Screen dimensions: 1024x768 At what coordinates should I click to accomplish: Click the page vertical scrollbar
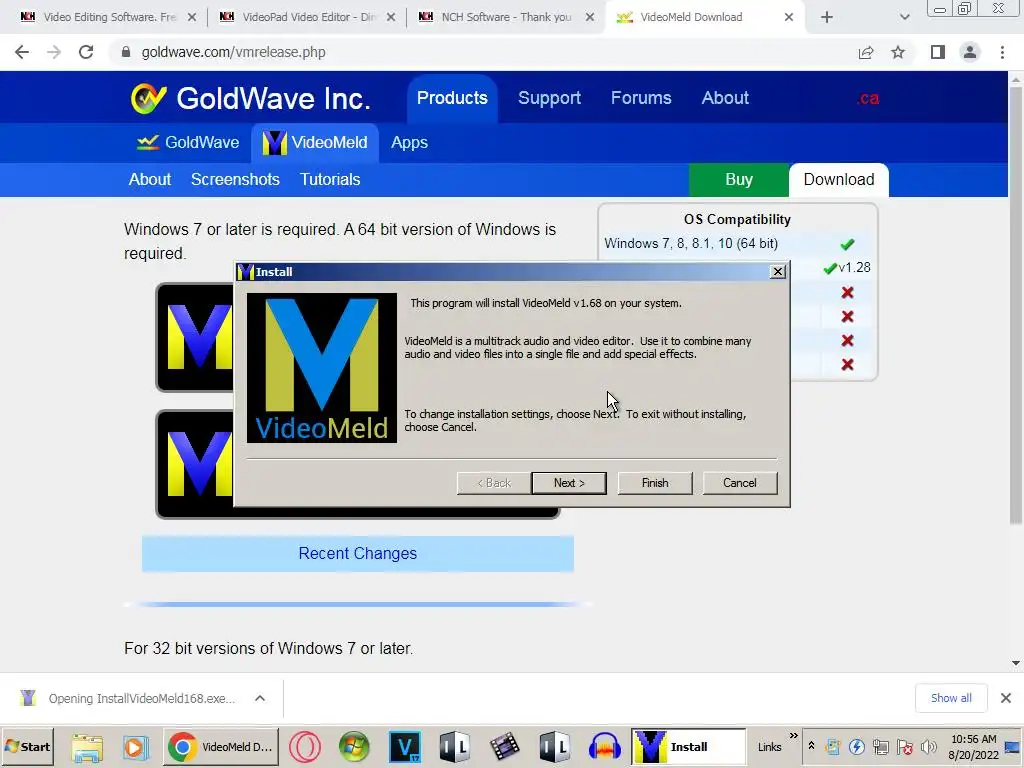pyautogui.click(x=1016, y=306)
